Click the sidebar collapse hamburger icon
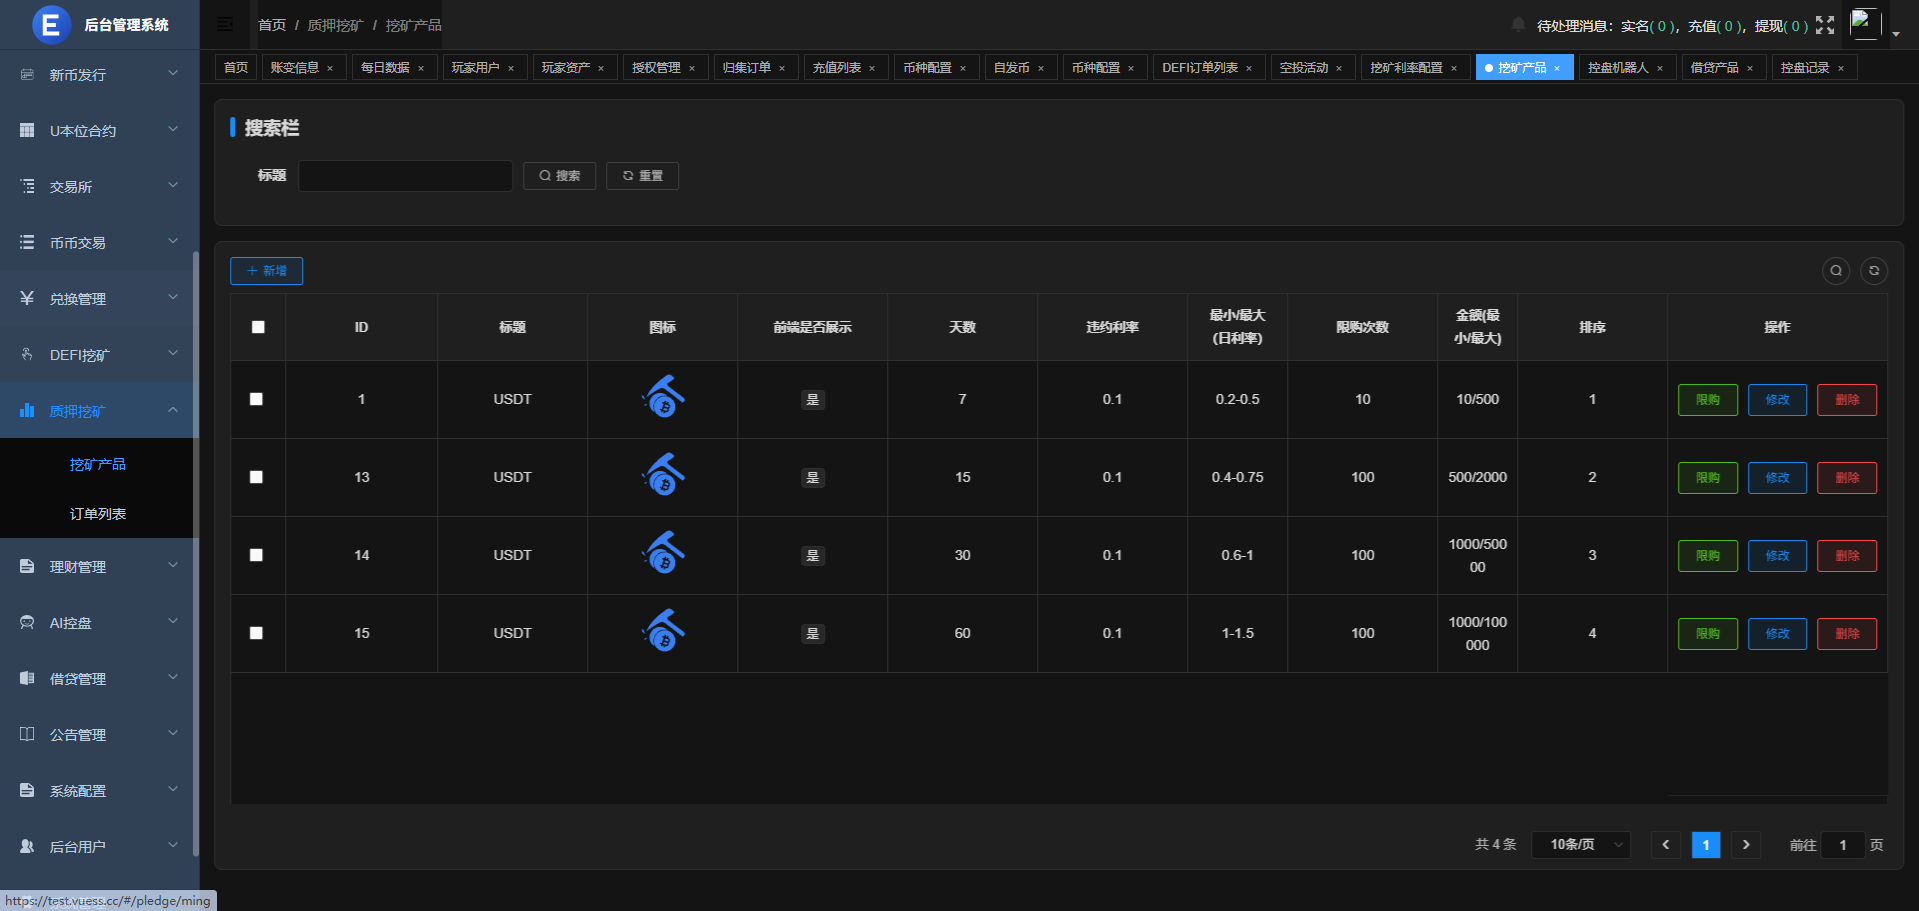Image resolution: width=1919 pixels, height=911 pixels. pos(225,25)
